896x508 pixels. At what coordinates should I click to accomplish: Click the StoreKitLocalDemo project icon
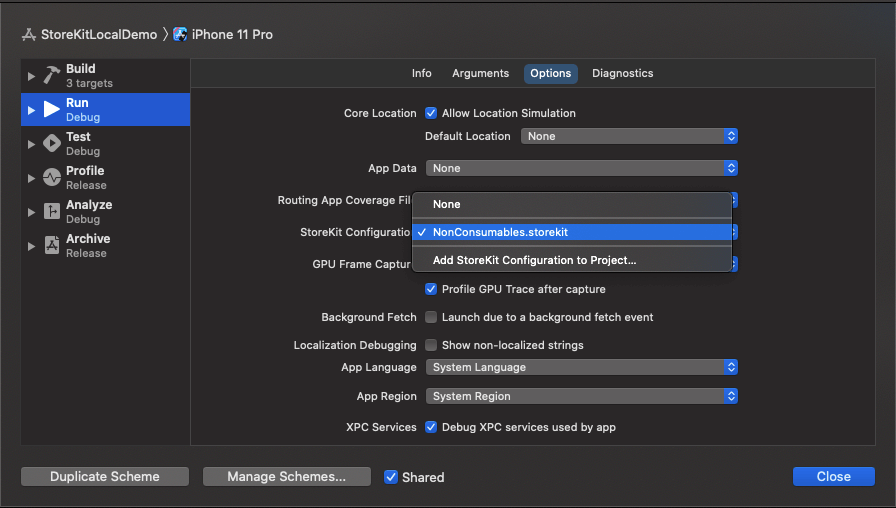pyautogui.click(x=29, y=34)
